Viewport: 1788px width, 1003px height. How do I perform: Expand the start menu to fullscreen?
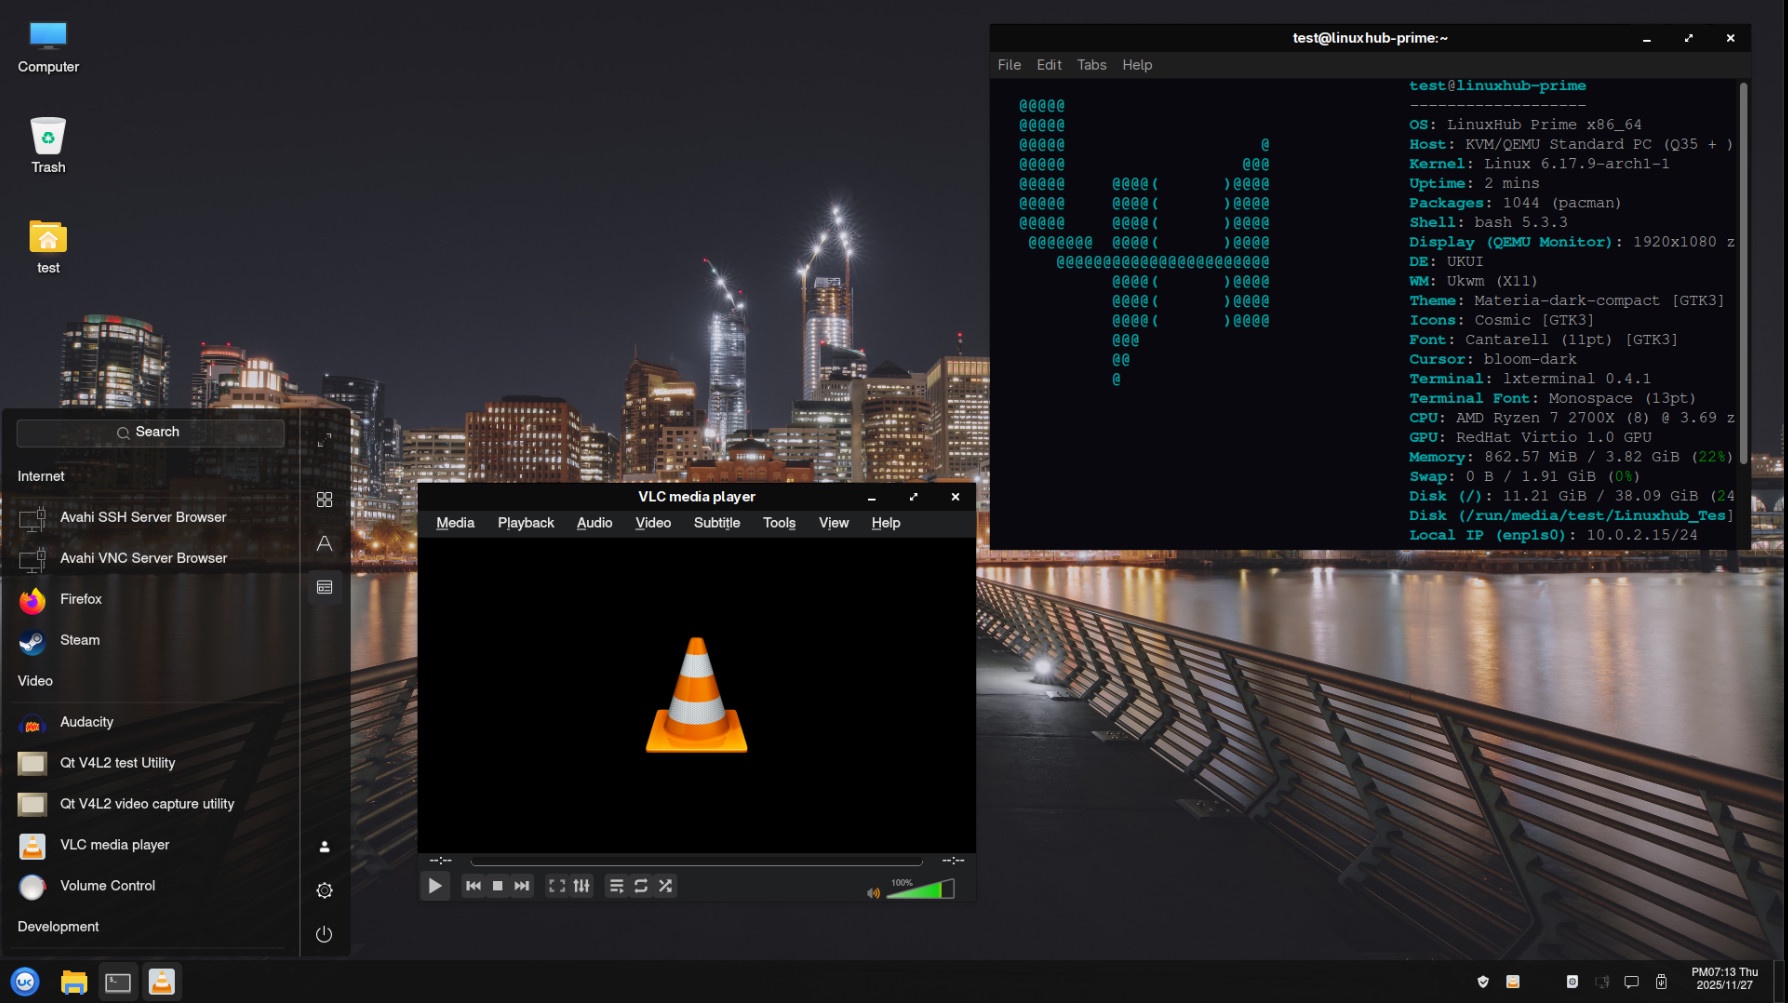[x=324, y=441]
